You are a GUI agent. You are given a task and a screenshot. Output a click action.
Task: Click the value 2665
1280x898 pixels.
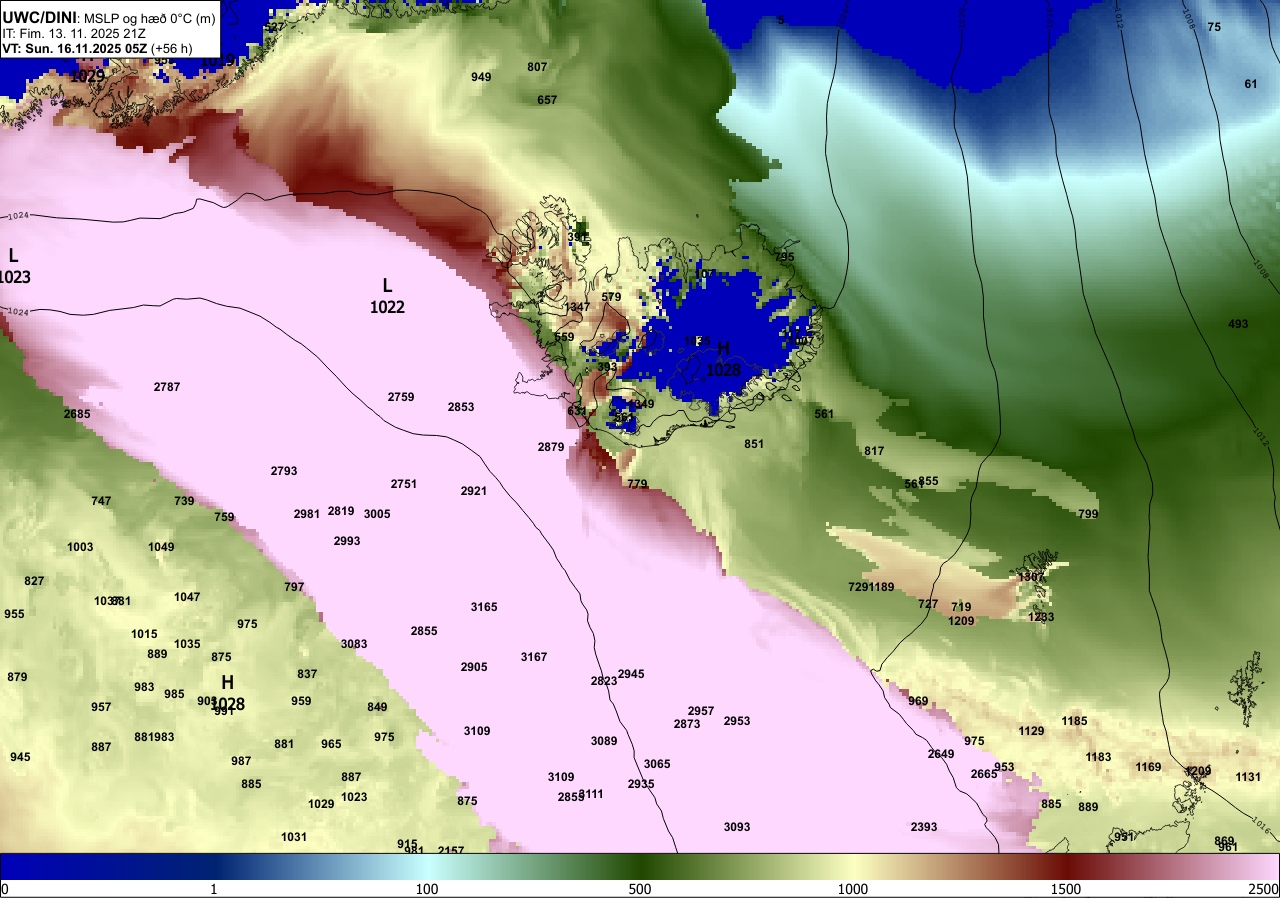pyautogui.click(x=984, y=774)
